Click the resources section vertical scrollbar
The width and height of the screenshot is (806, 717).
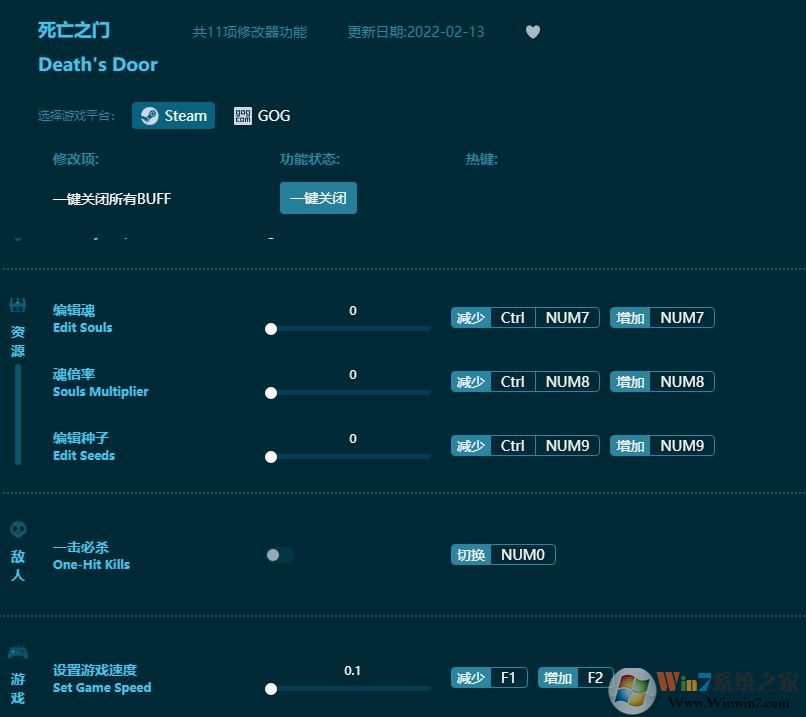coord(18,414)
